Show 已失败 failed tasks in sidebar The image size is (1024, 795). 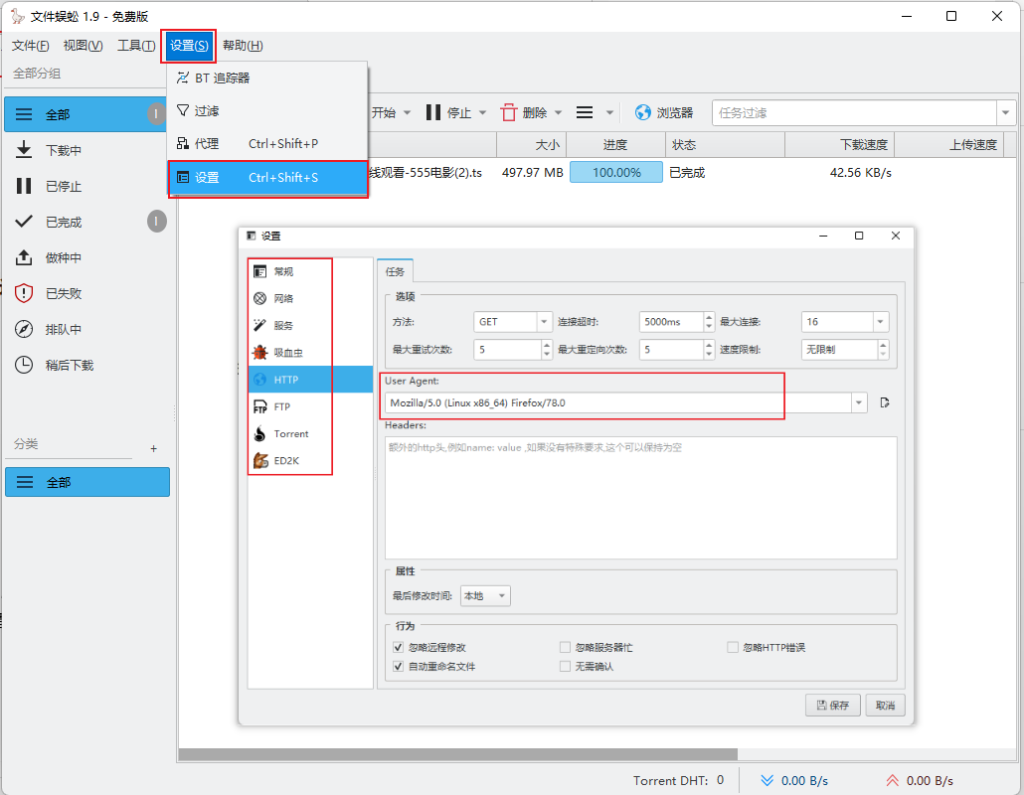[24, 293]
